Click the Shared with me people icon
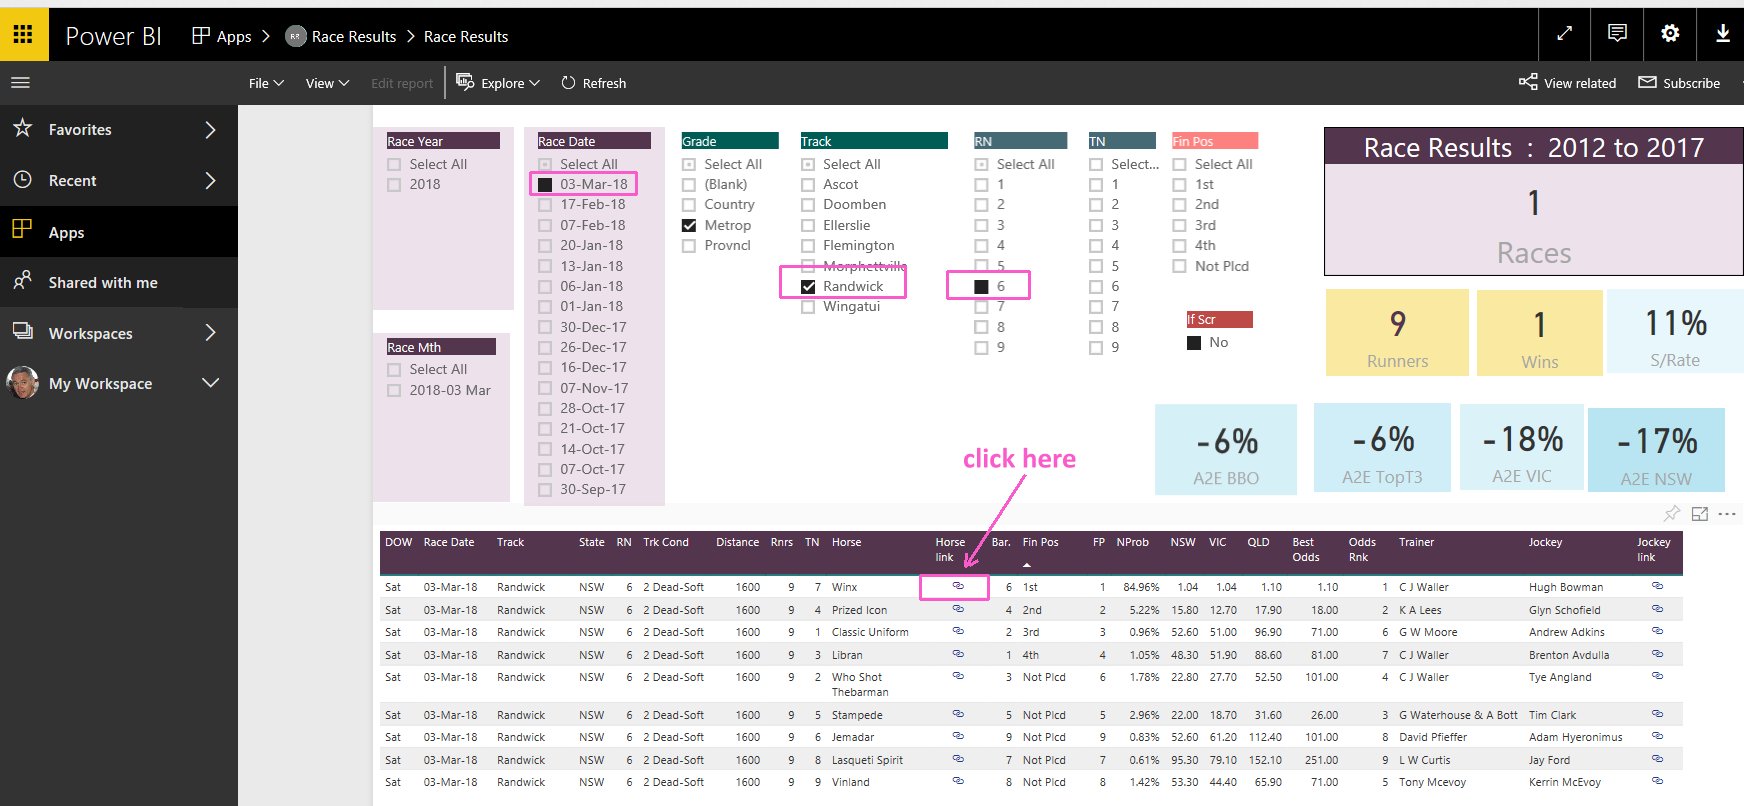The image size is (1744, 806). pyautogui.click(x=22, y=281)
